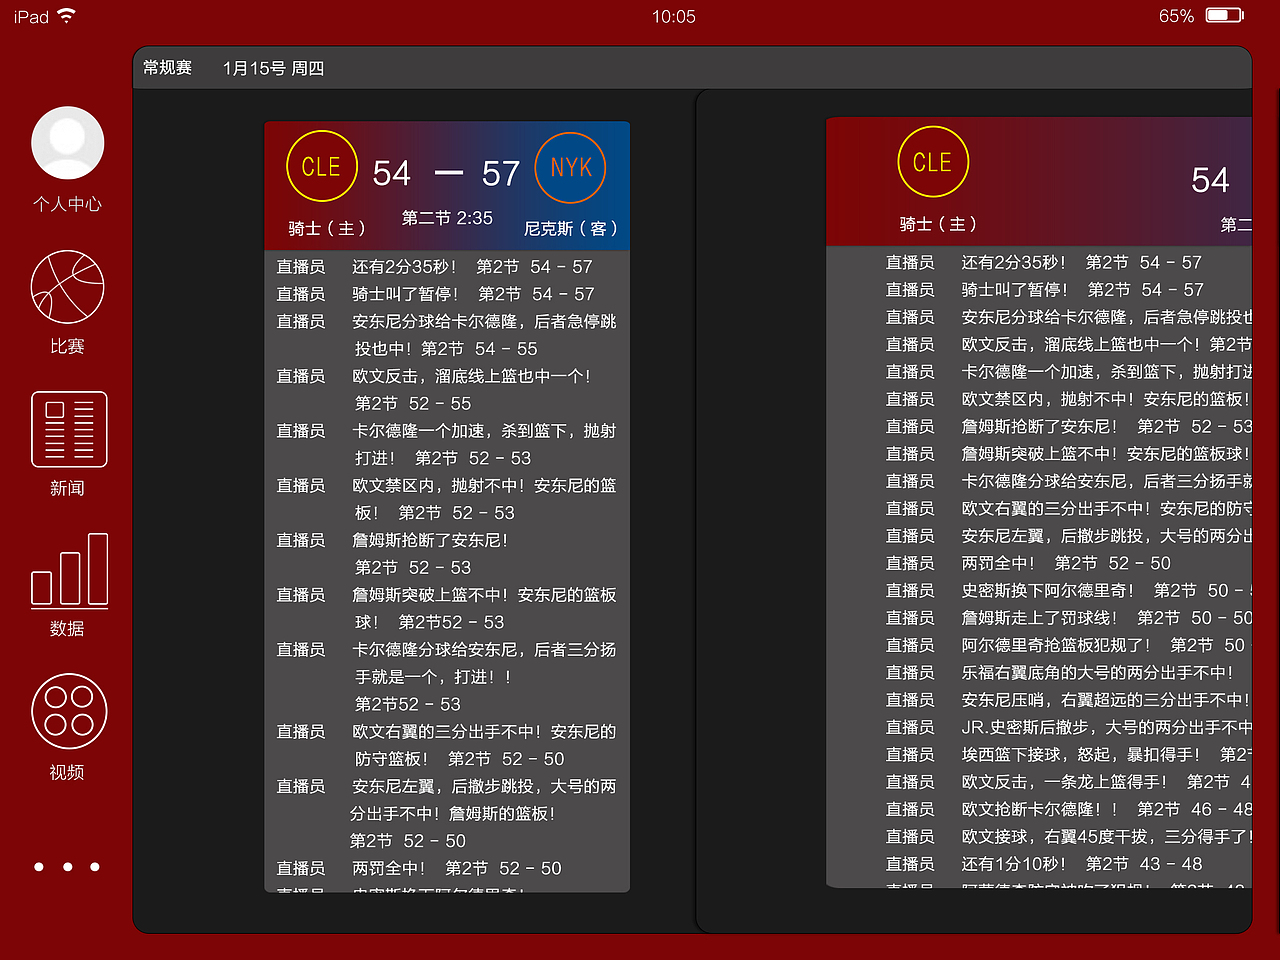Viewport: 1280px width, 960px height.
Task: Select right card row 安东尼压哨
Action: pos(1068,699)
